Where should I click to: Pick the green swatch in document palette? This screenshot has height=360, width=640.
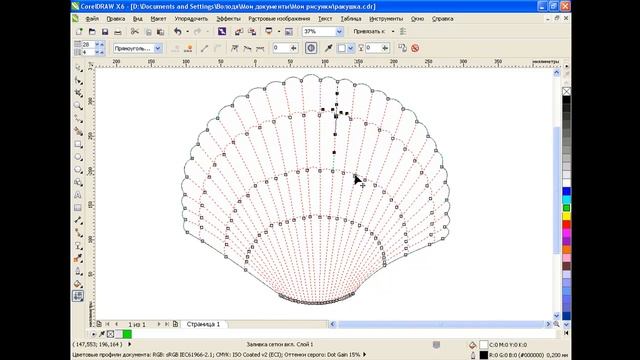click(x=127, y=334)
